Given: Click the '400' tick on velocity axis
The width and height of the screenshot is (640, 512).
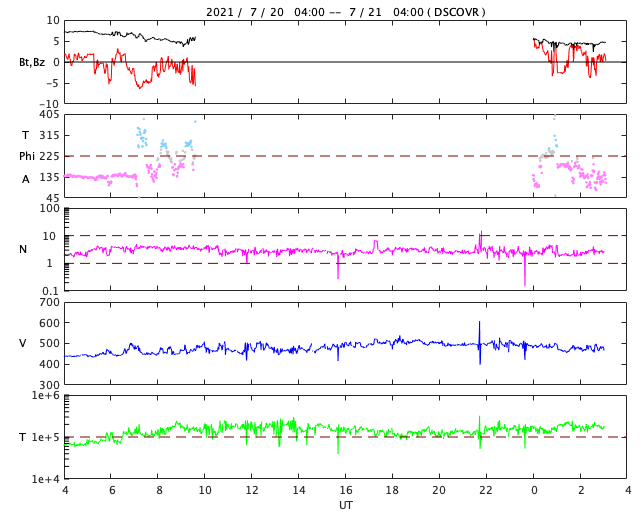Looking at the screenshot, I should pyautogui.click(x=49, y=364).
